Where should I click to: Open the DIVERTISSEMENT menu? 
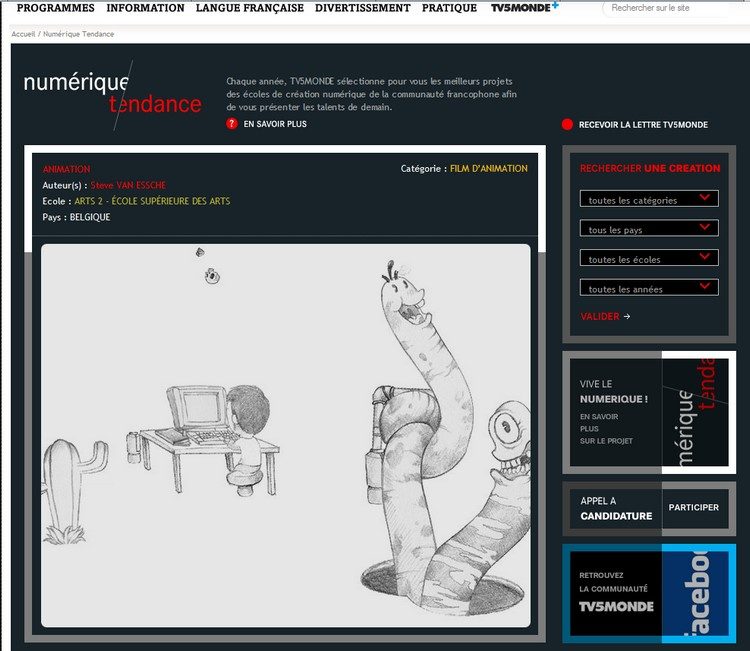[362, 8]
